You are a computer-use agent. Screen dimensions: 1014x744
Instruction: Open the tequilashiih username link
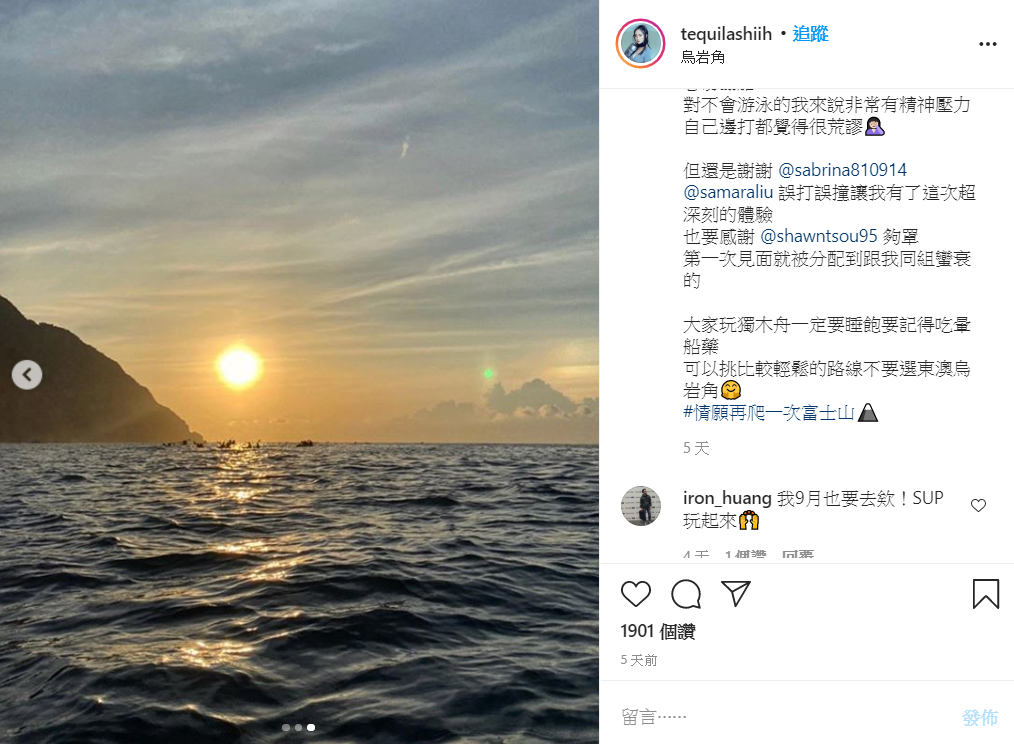726,34
